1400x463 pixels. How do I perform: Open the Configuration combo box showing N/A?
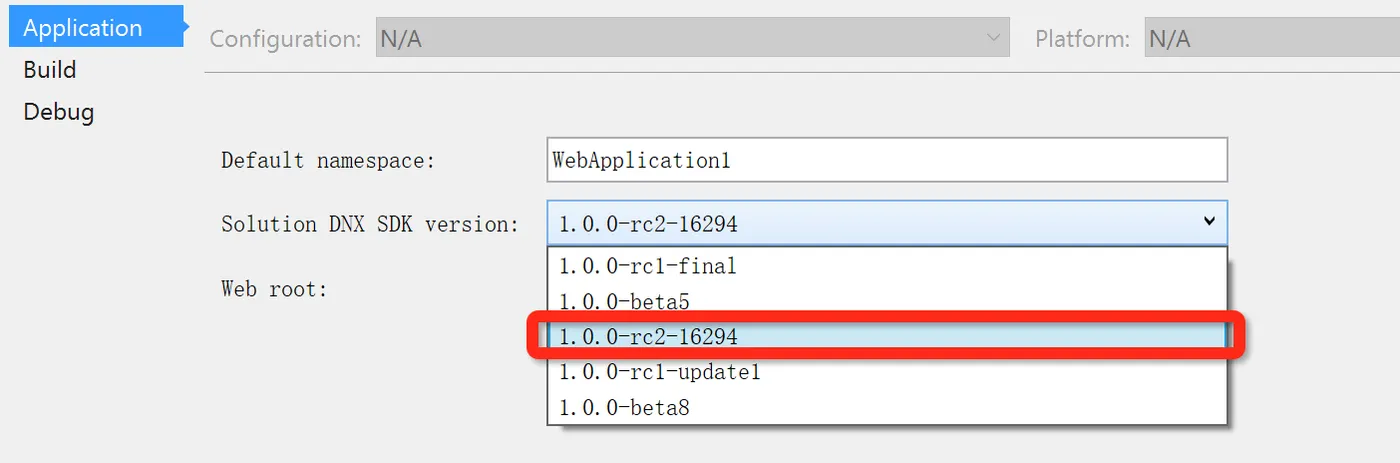pyautogui.click(x=680, y=40)
